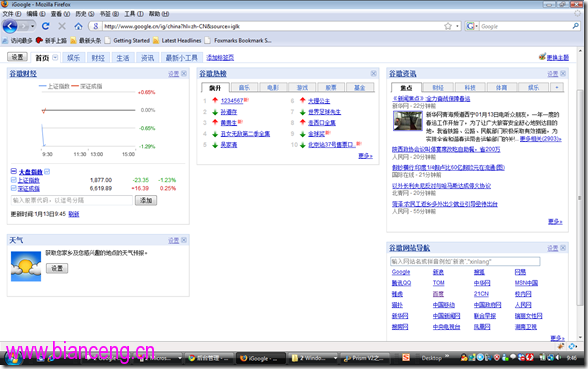The image size is (588, 369).
Task: Click the Firefox forward arrow button
Action: (x=24, y=26)
